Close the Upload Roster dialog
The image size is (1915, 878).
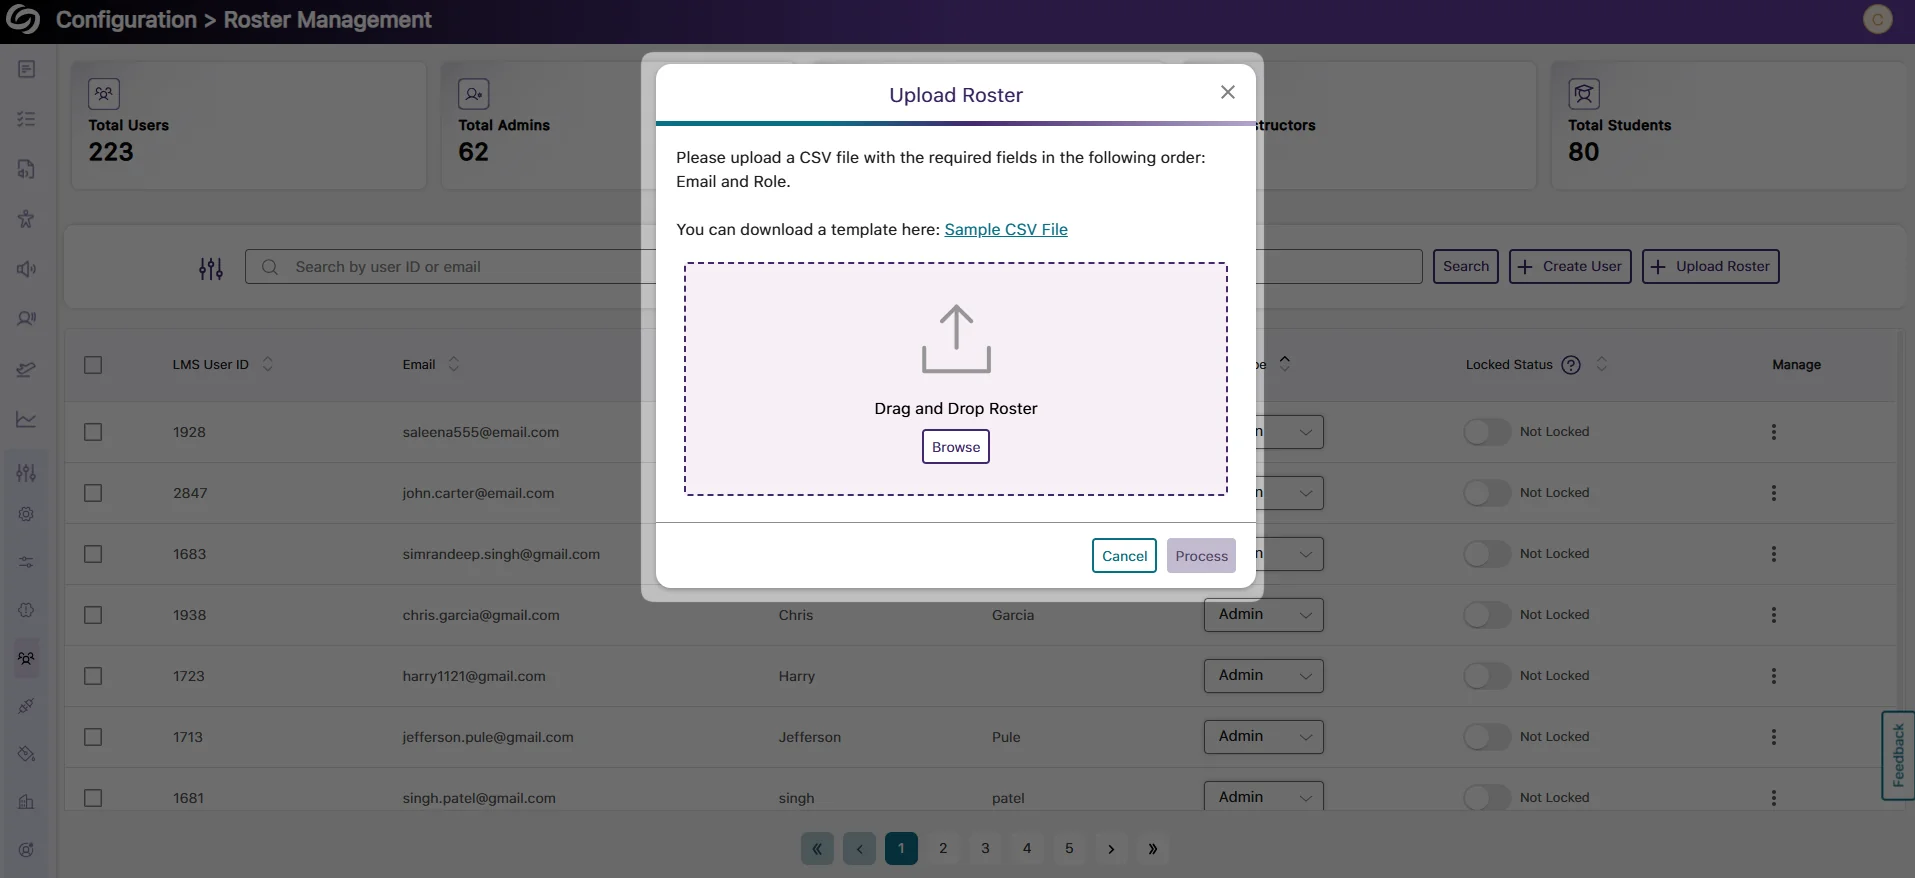point(1227,93)
